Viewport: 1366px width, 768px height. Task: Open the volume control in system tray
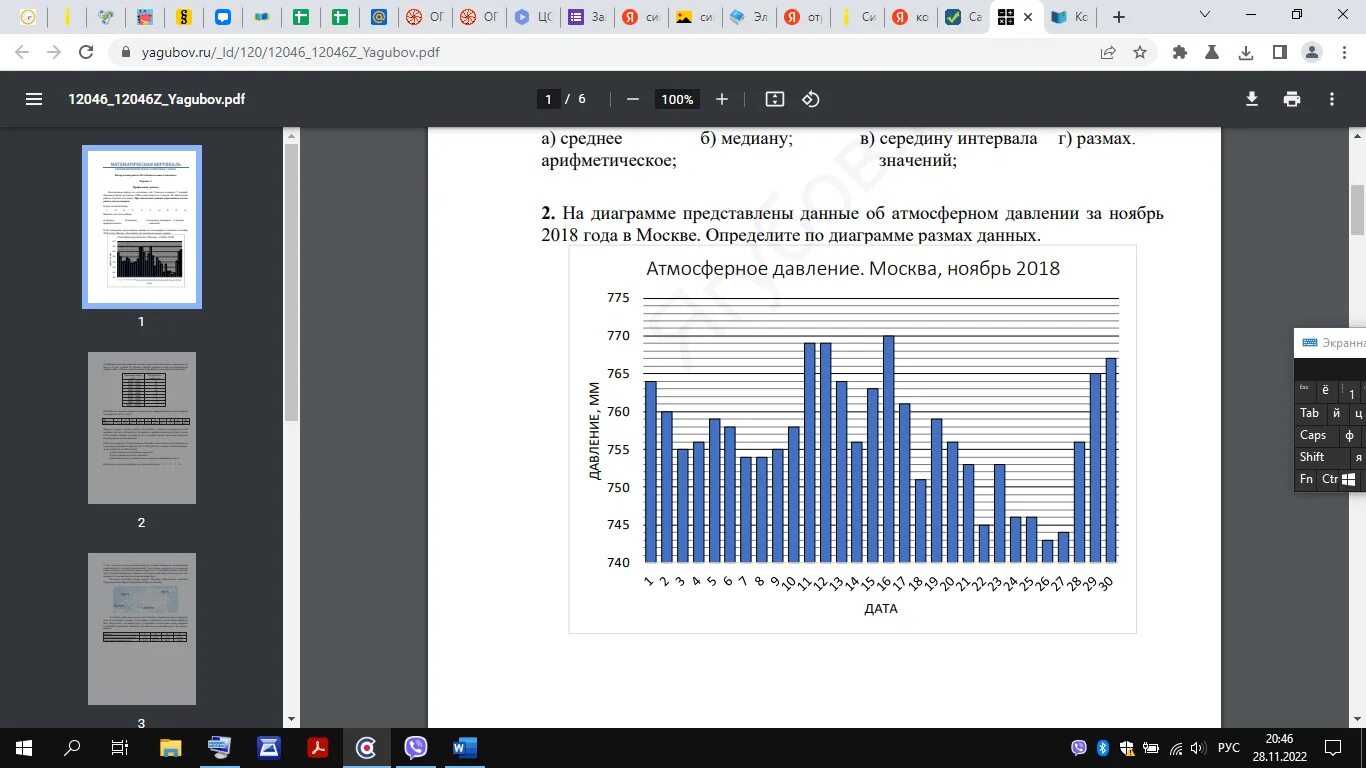coord(1198,748)
